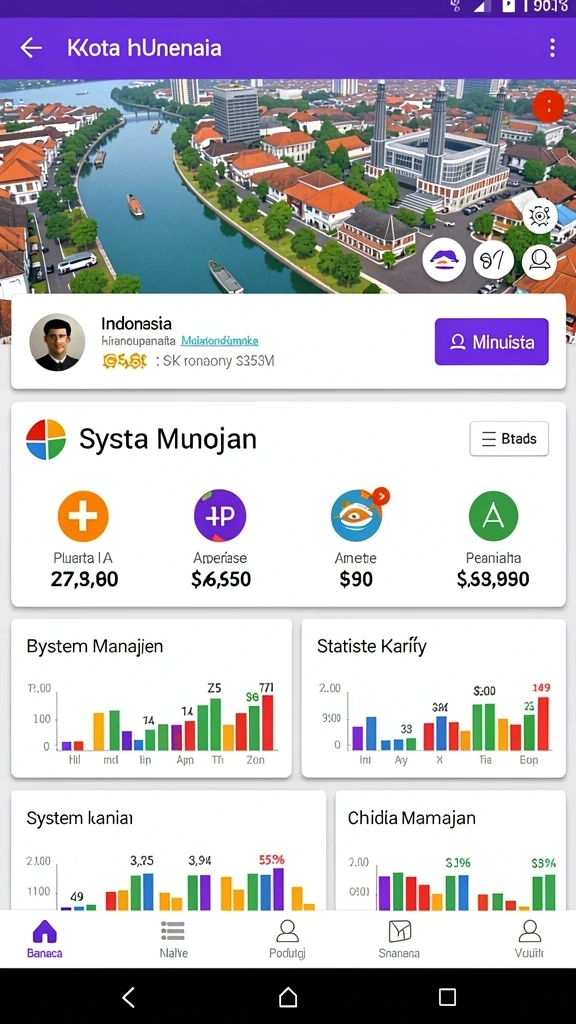This screenshot has height=1024, width=576.
Task: Select the $6,550 value
Action: [x=221, y=579]
